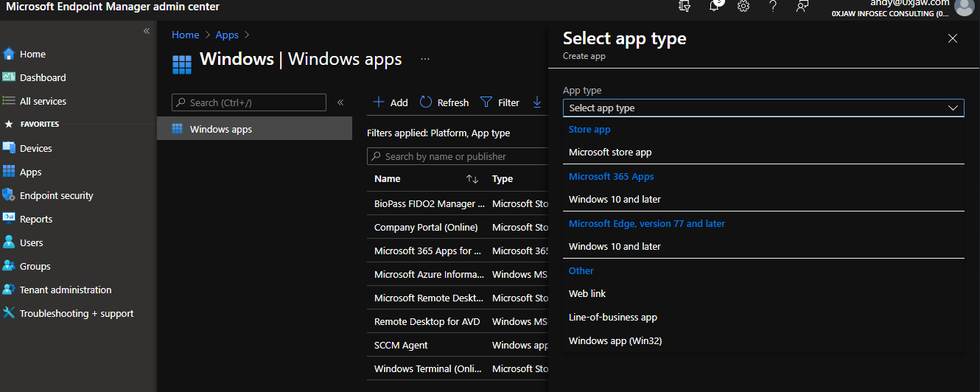Click the Type column header
This screenshot has width=980, height=392.
[x=502, y=179]
